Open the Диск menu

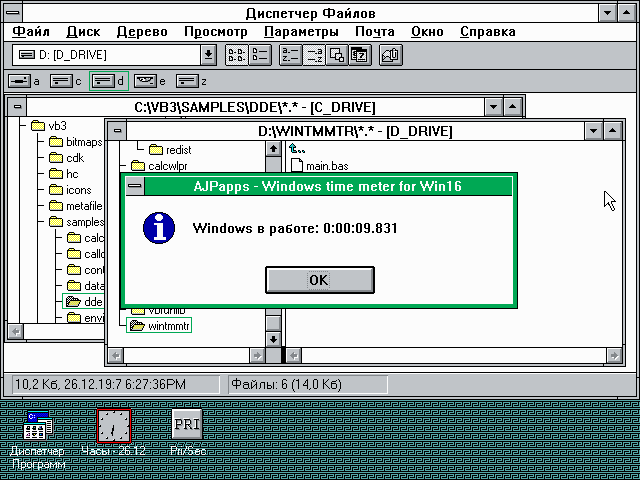click(x=83, y=31)
